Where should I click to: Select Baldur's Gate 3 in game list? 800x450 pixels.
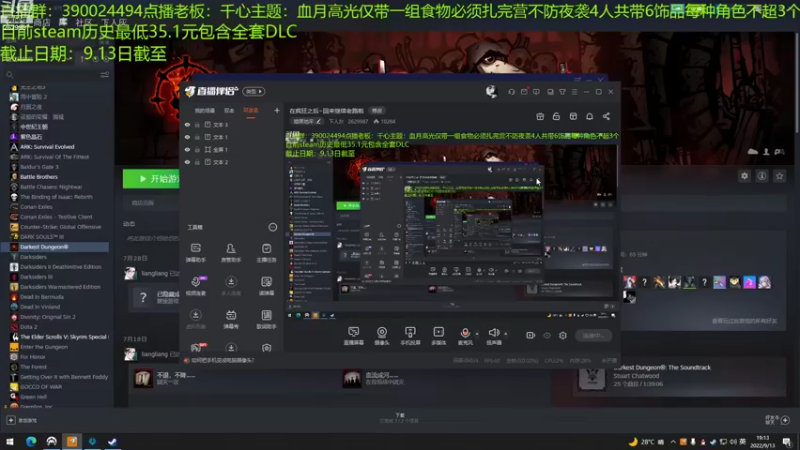(x=39, y=167)
